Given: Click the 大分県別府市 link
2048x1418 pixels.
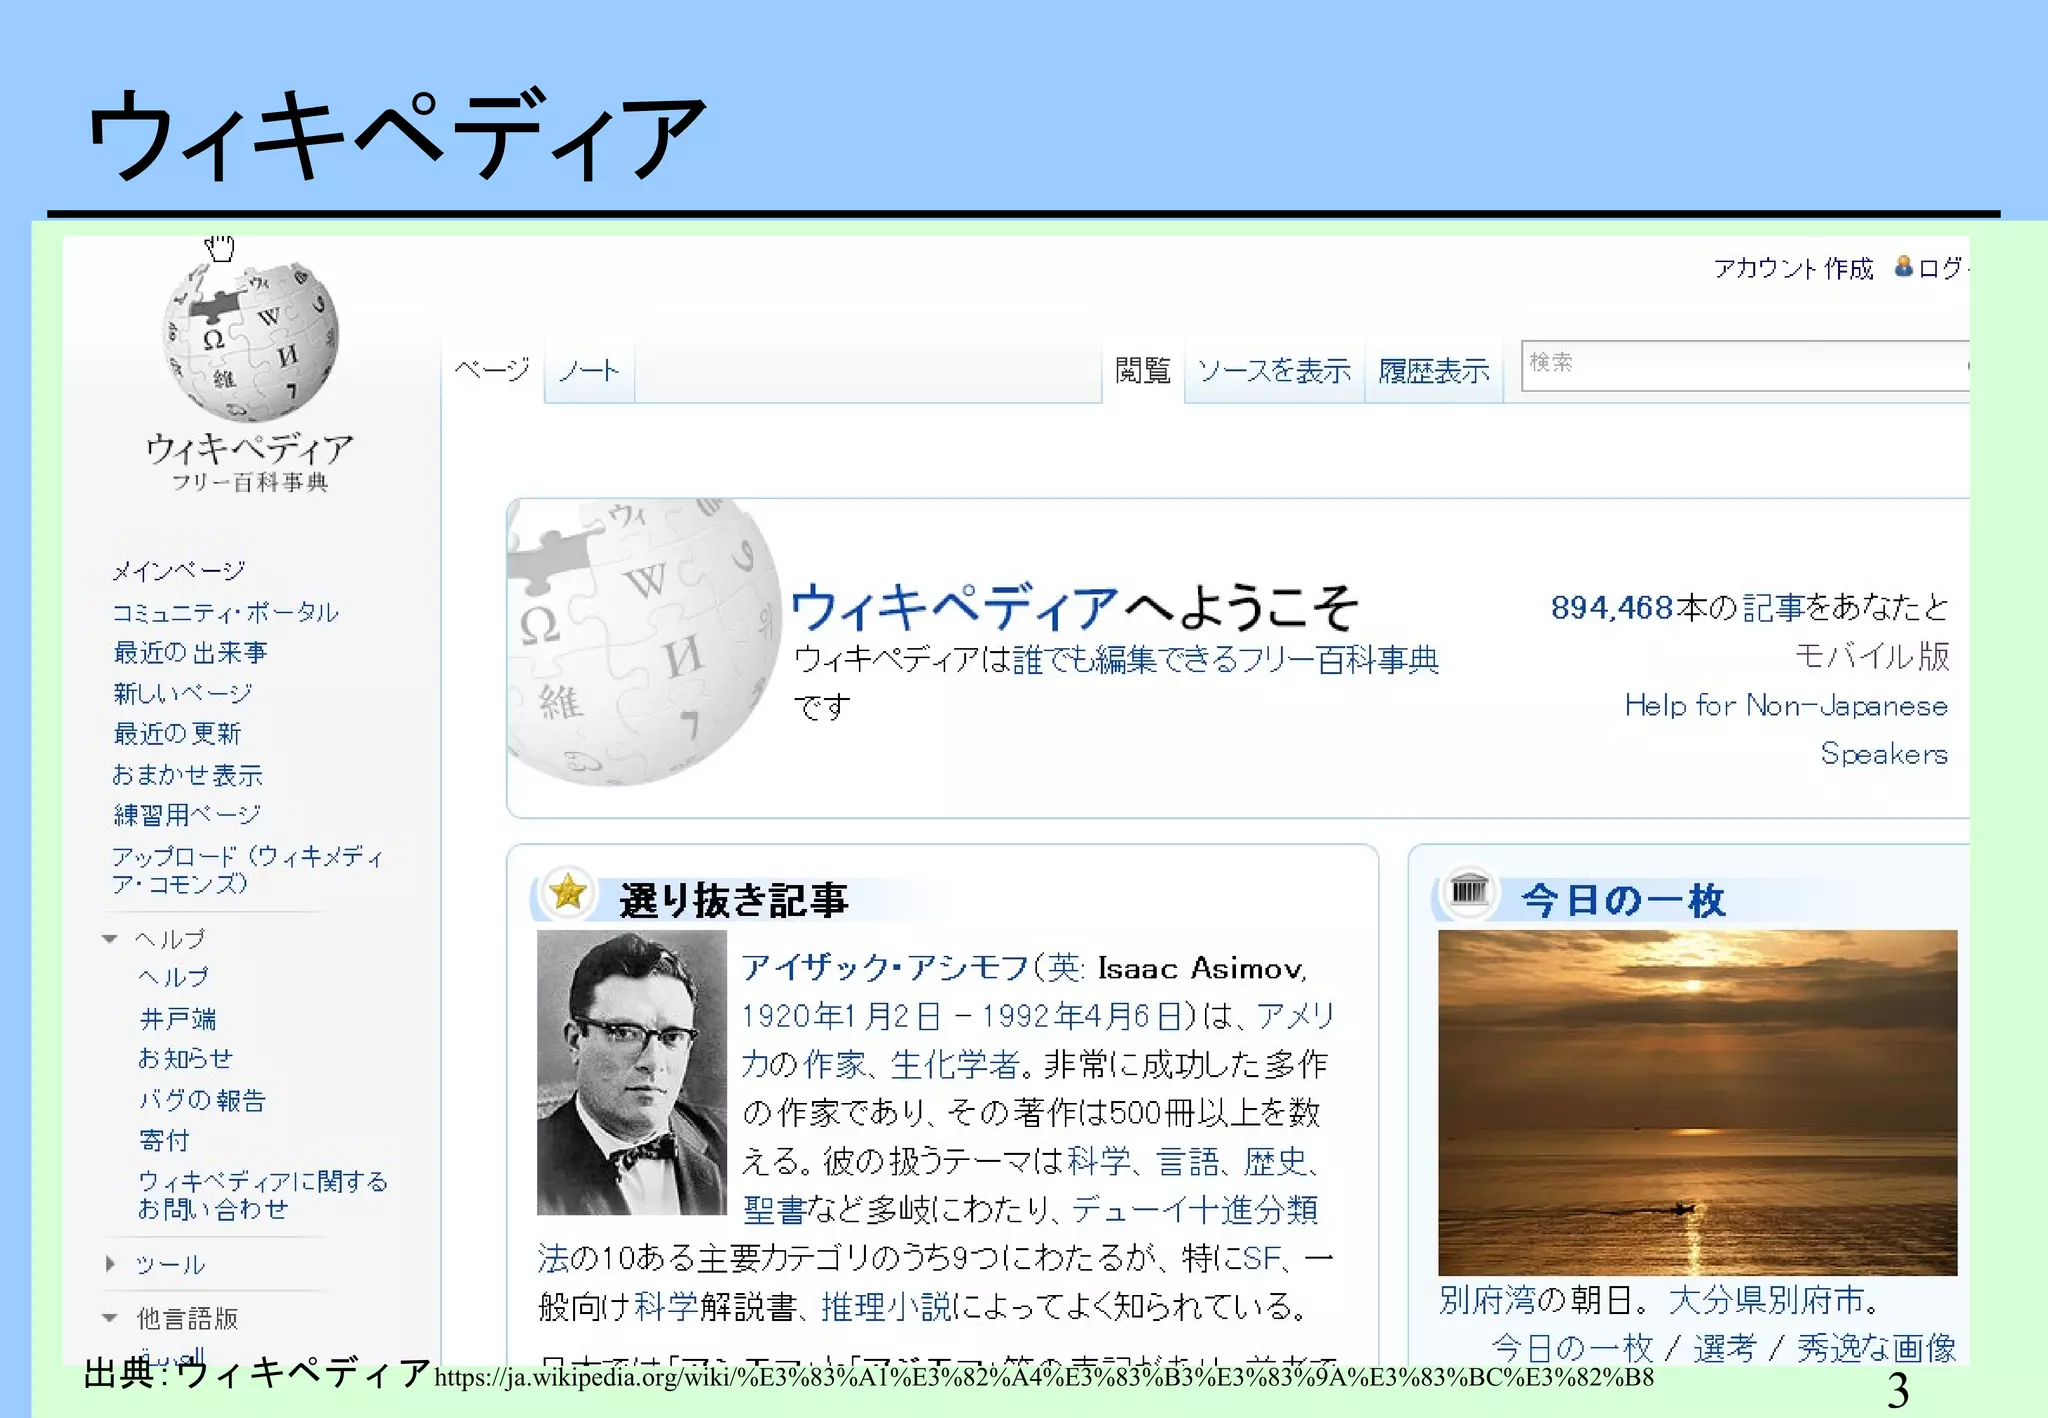Looking at the screenshot, I should click(1766, 1299).
